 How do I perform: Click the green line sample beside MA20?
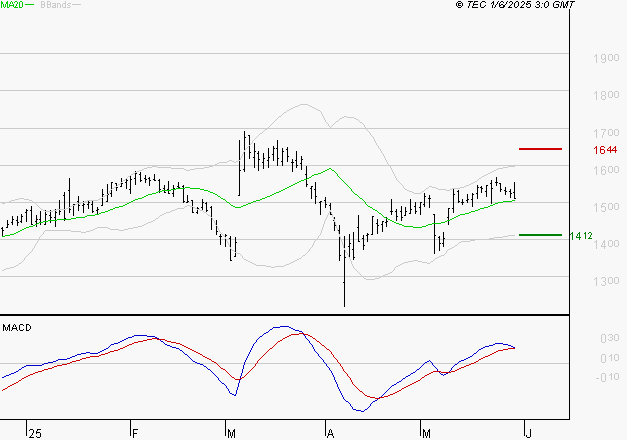30,6
